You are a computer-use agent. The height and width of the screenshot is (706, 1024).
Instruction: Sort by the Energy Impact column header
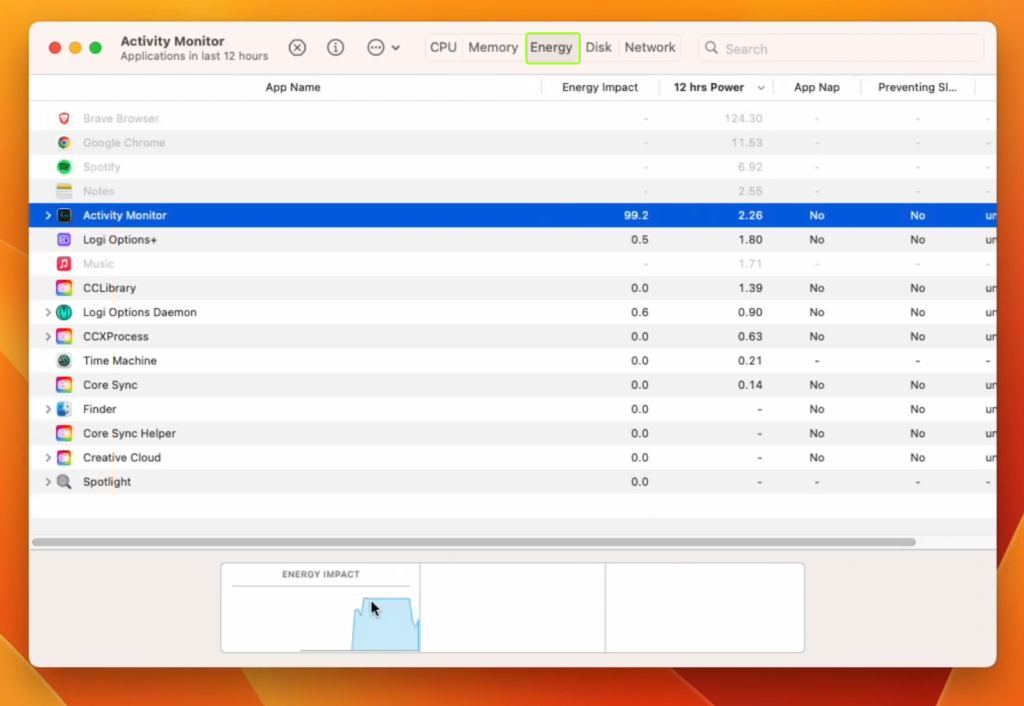(599, 87)
